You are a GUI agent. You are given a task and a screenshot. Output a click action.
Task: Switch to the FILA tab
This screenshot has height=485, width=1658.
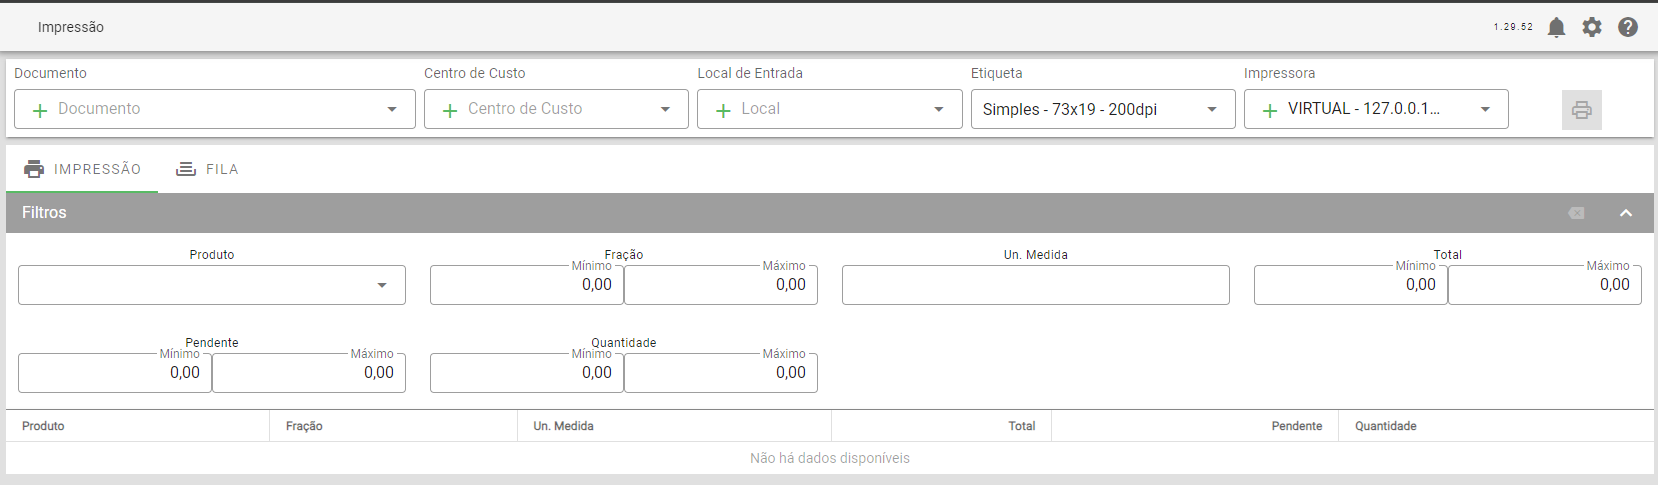[x=207, y=169]
